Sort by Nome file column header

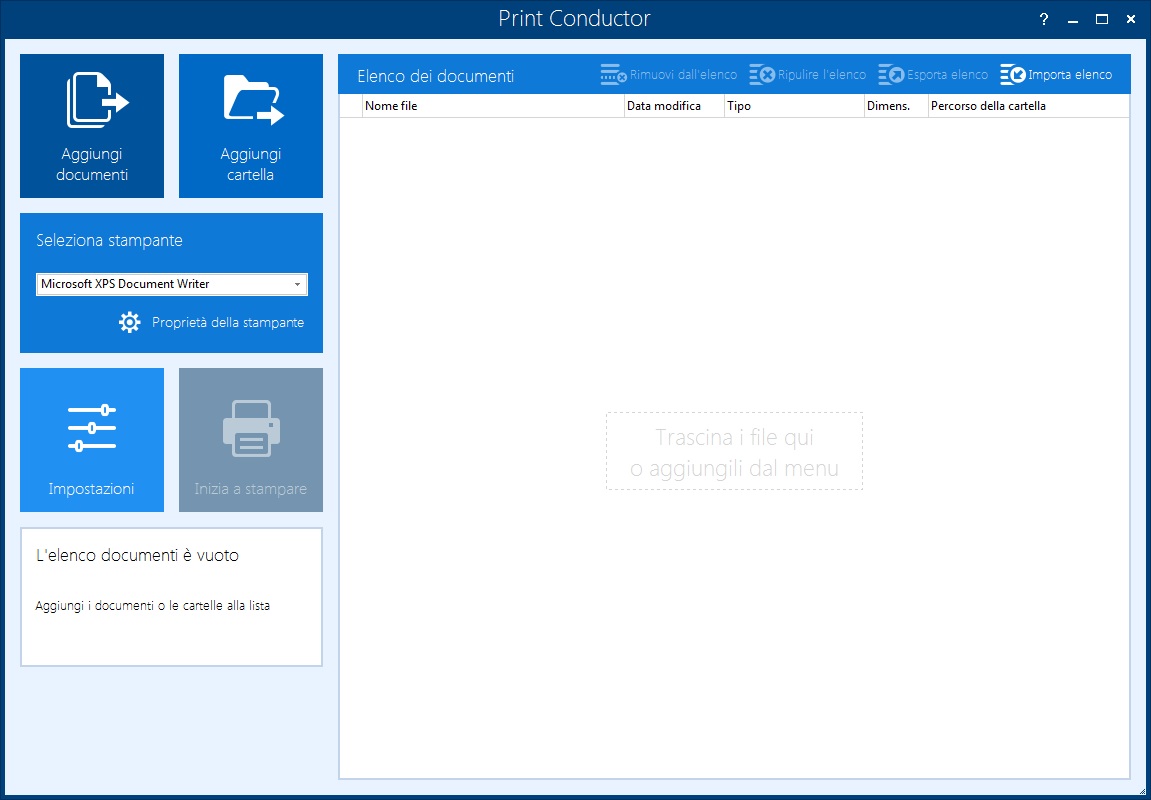(x=493, y=106)
